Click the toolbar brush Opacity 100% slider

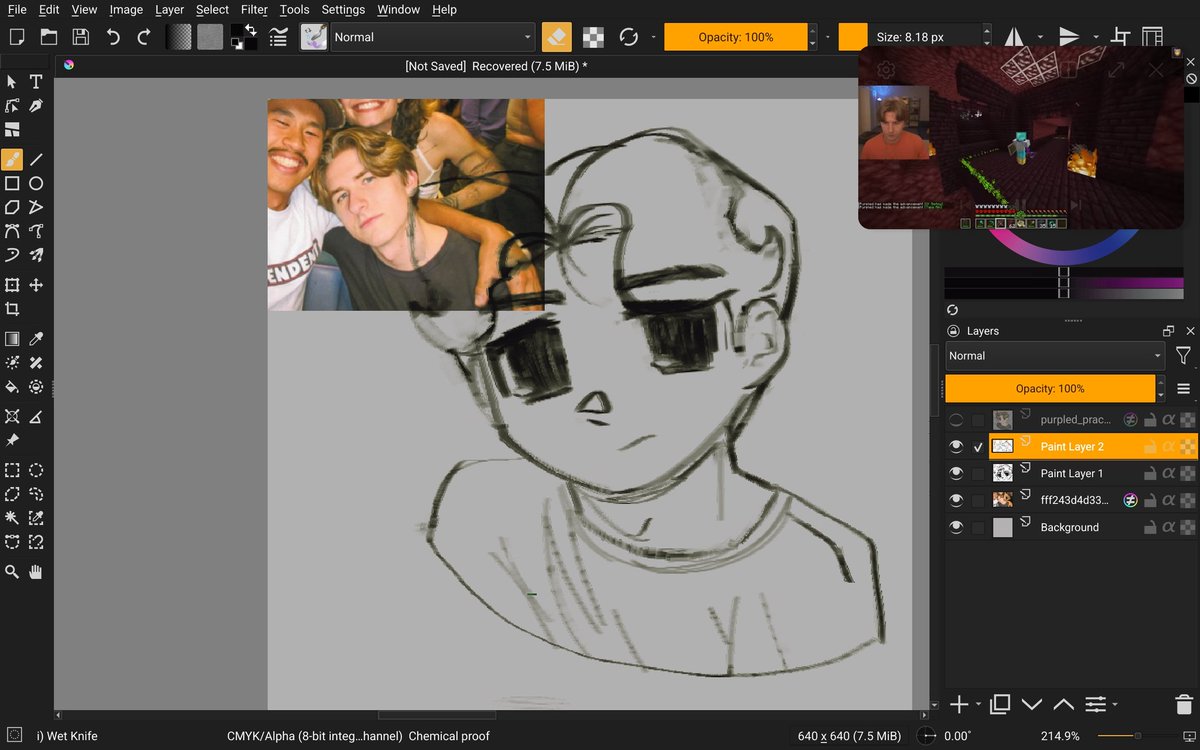[x=735, y=37]
